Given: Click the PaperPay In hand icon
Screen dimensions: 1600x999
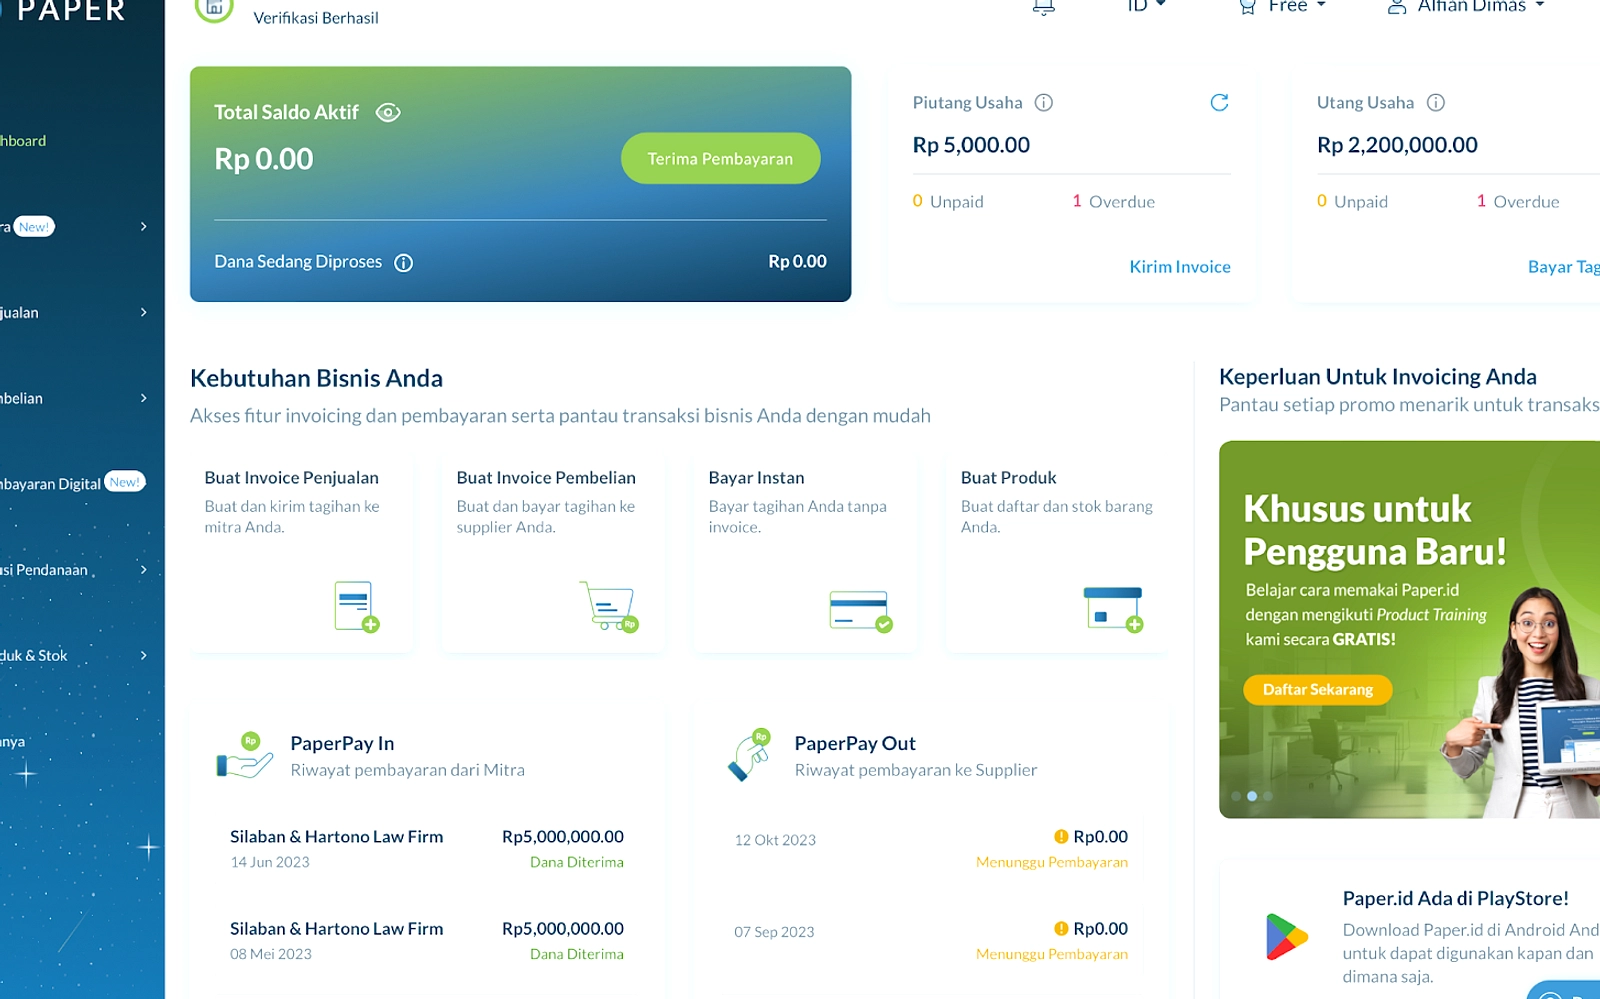Looking at the screenshot, I should pos(245,756).
